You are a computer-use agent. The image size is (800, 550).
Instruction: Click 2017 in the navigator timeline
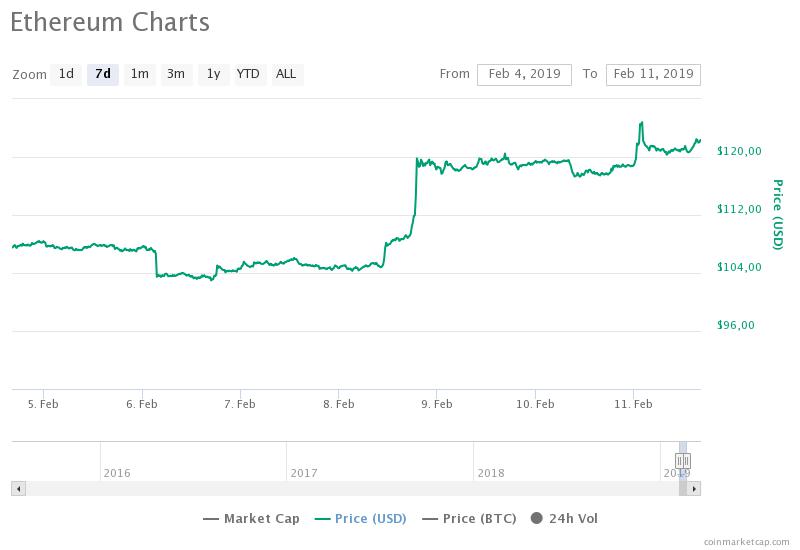[x=303, y=473]
